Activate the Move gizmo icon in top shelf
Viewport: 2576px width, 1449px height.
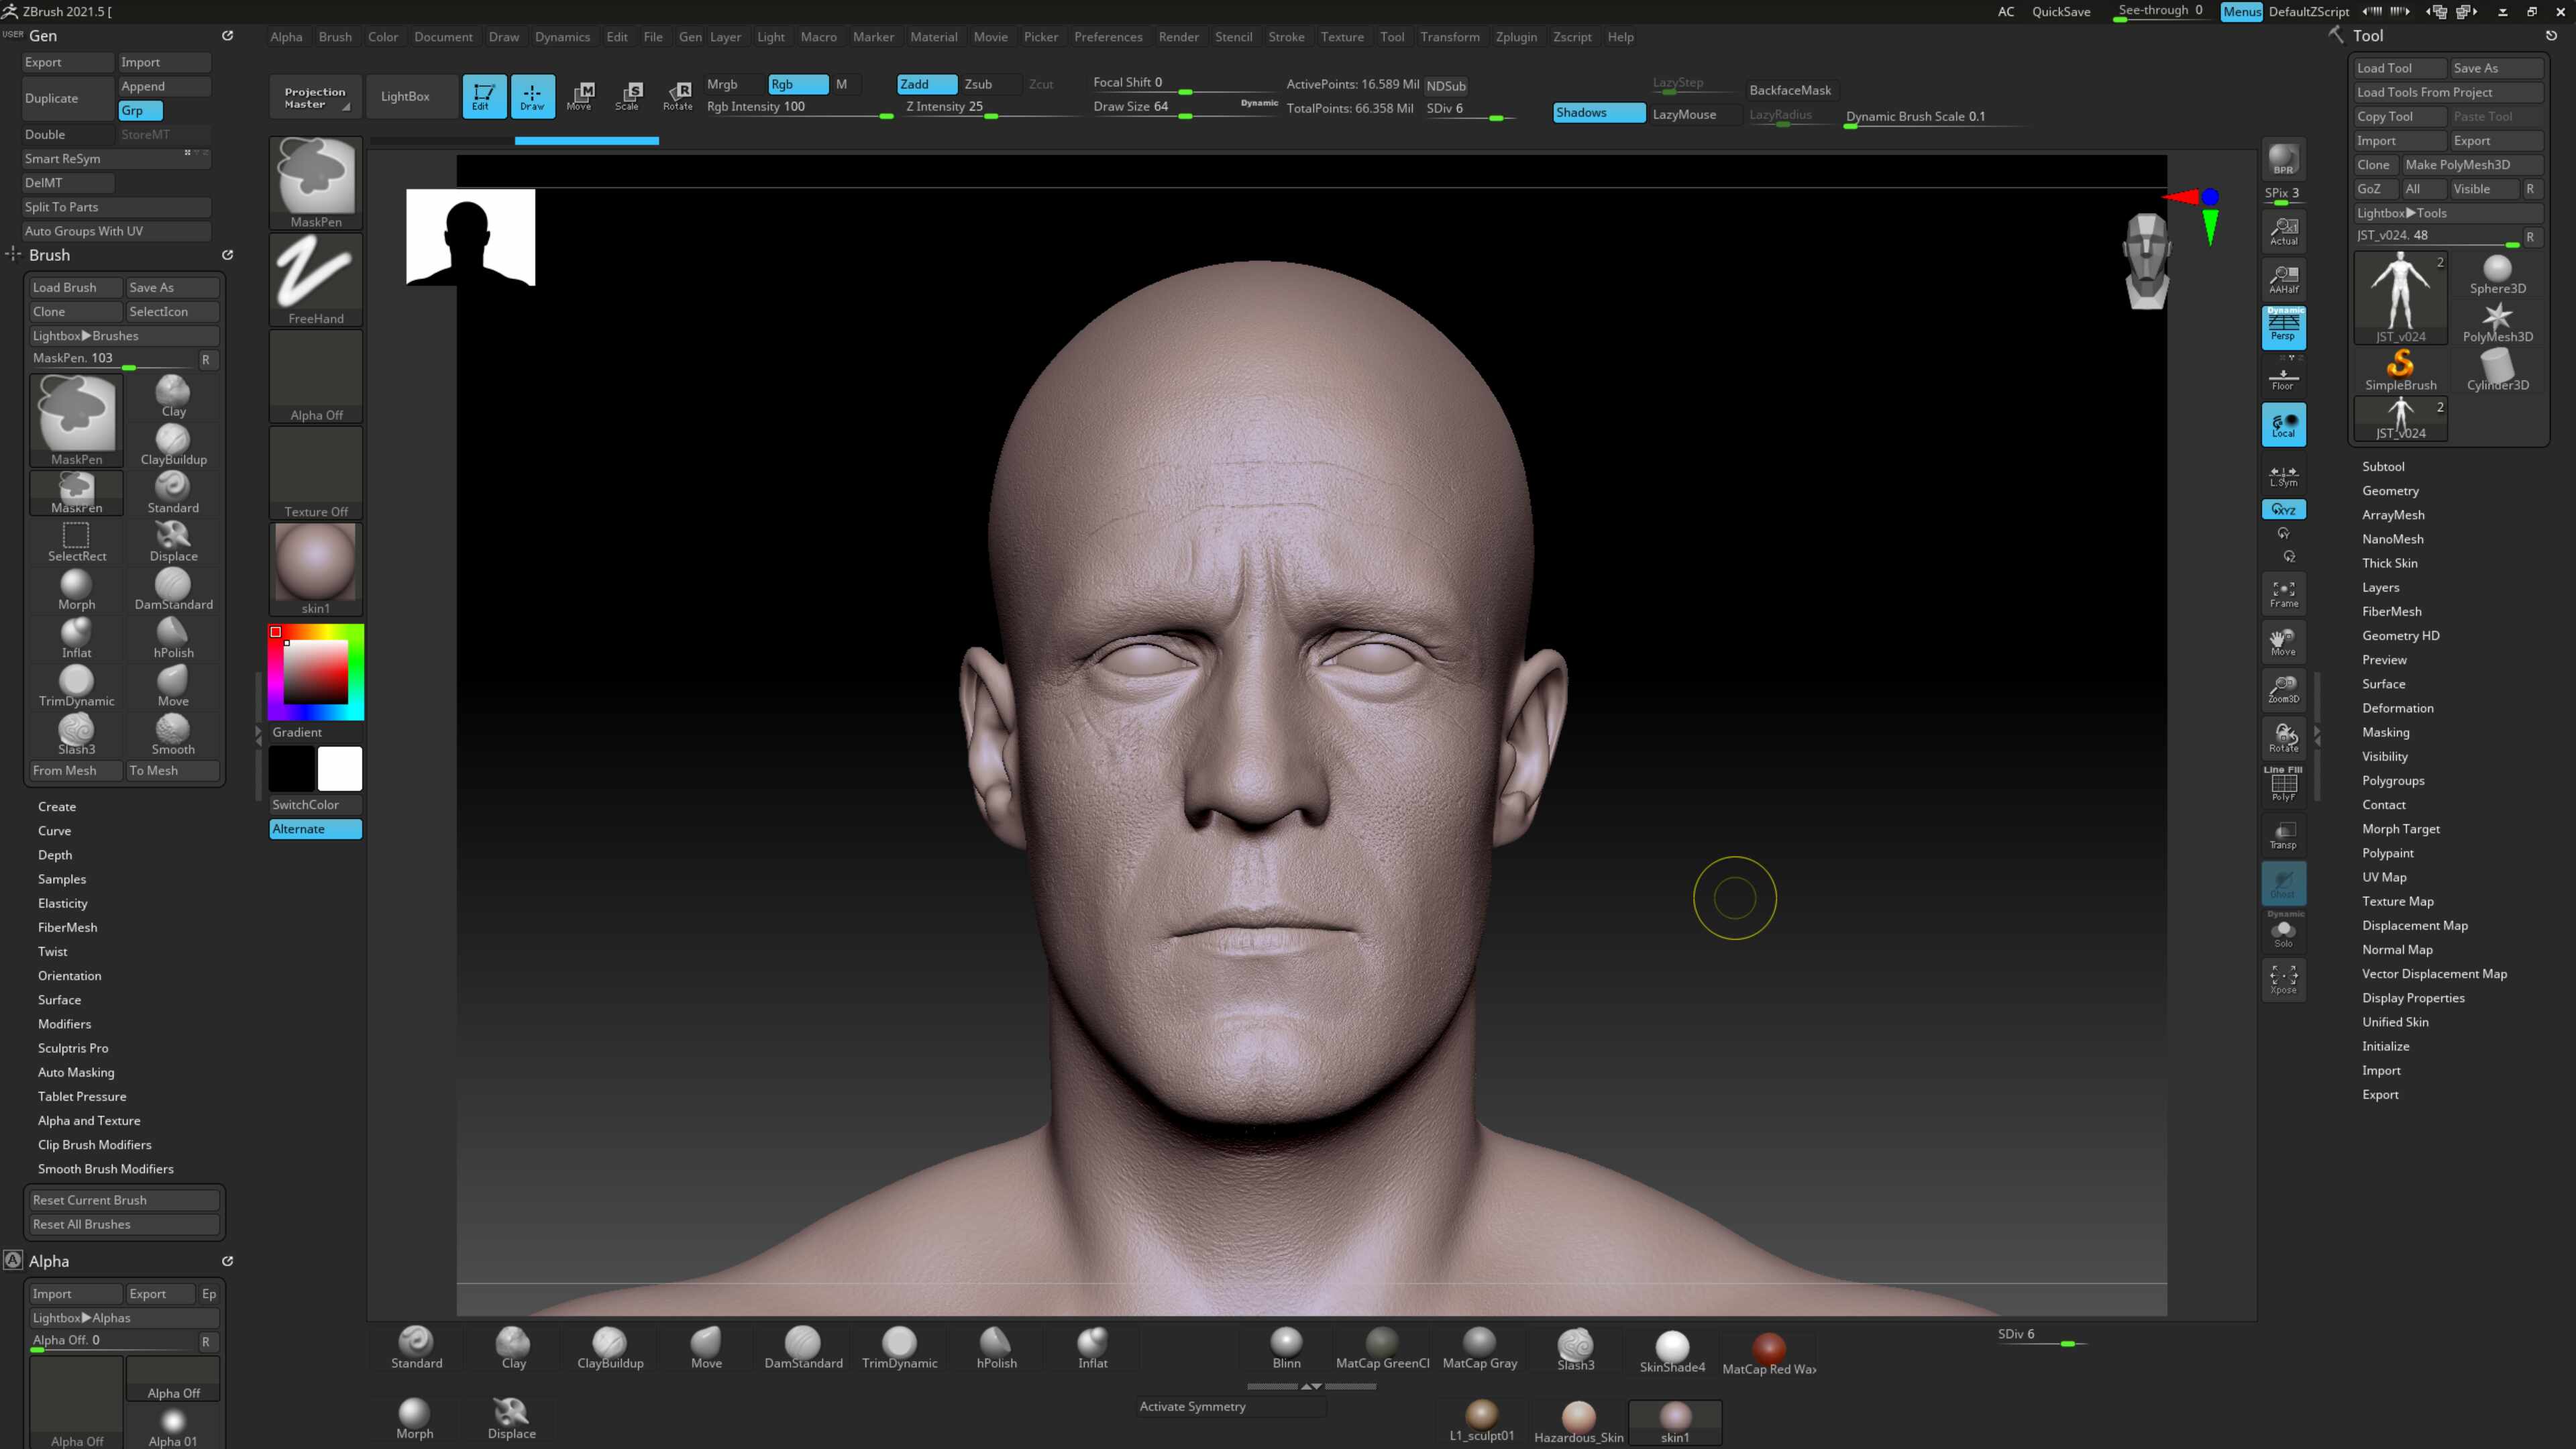(x=580, y=96)
